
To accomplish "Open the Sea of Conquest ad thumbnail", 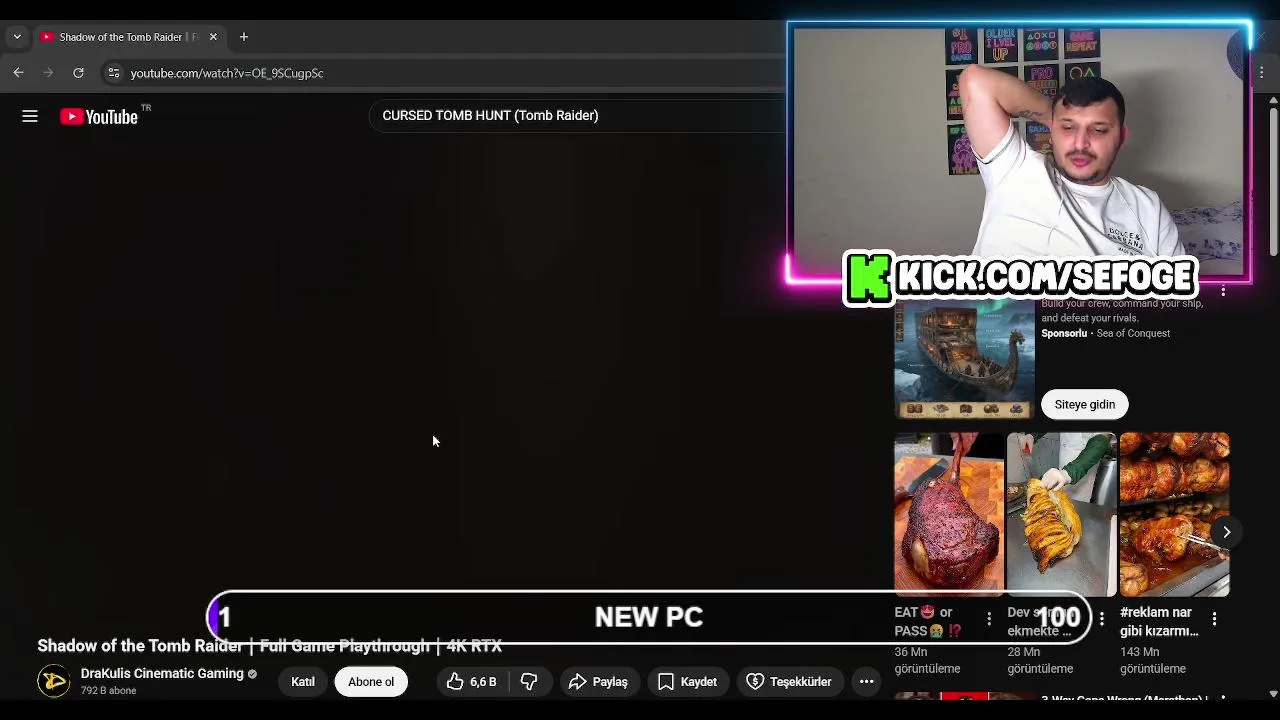I will [x=964, y=360].
